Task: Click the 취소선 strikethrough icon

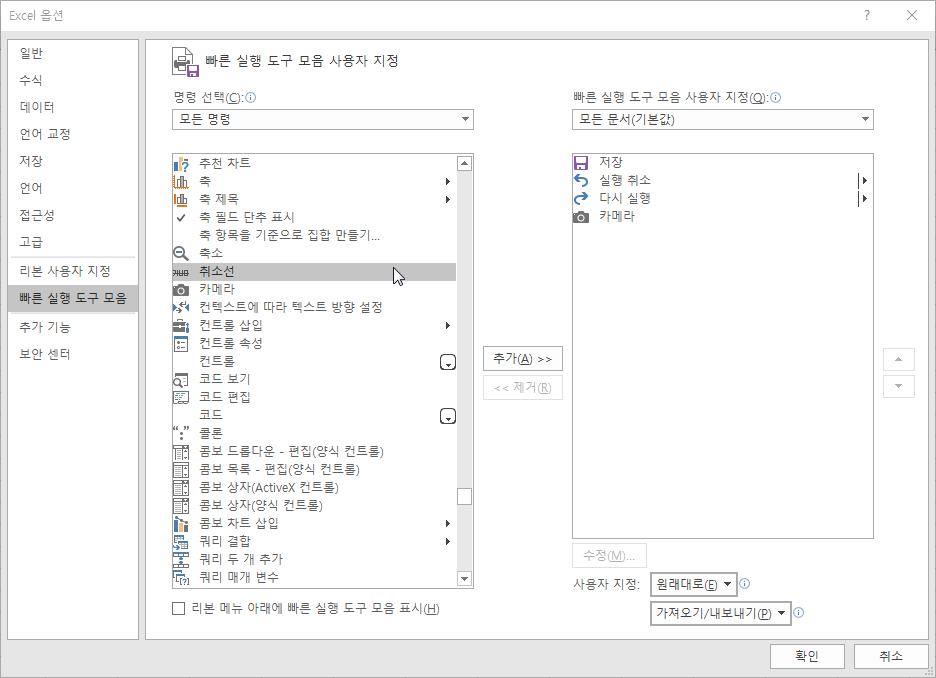Action: click(x=181, y=272)
